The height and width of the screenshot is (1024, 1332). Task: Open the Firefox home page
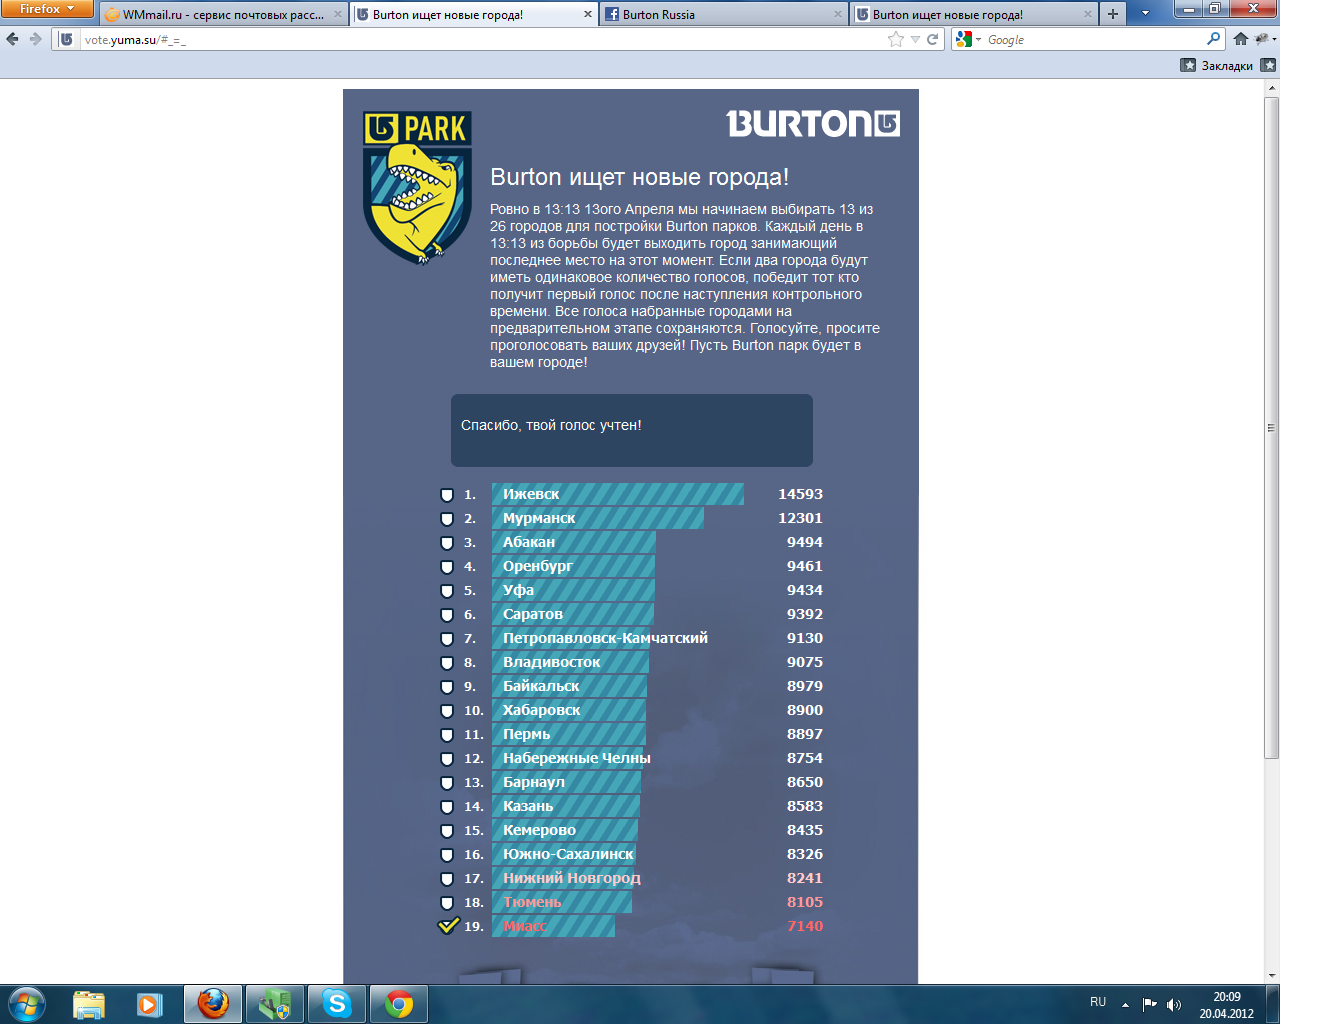pyautogui.click(x=1241, y=39)
